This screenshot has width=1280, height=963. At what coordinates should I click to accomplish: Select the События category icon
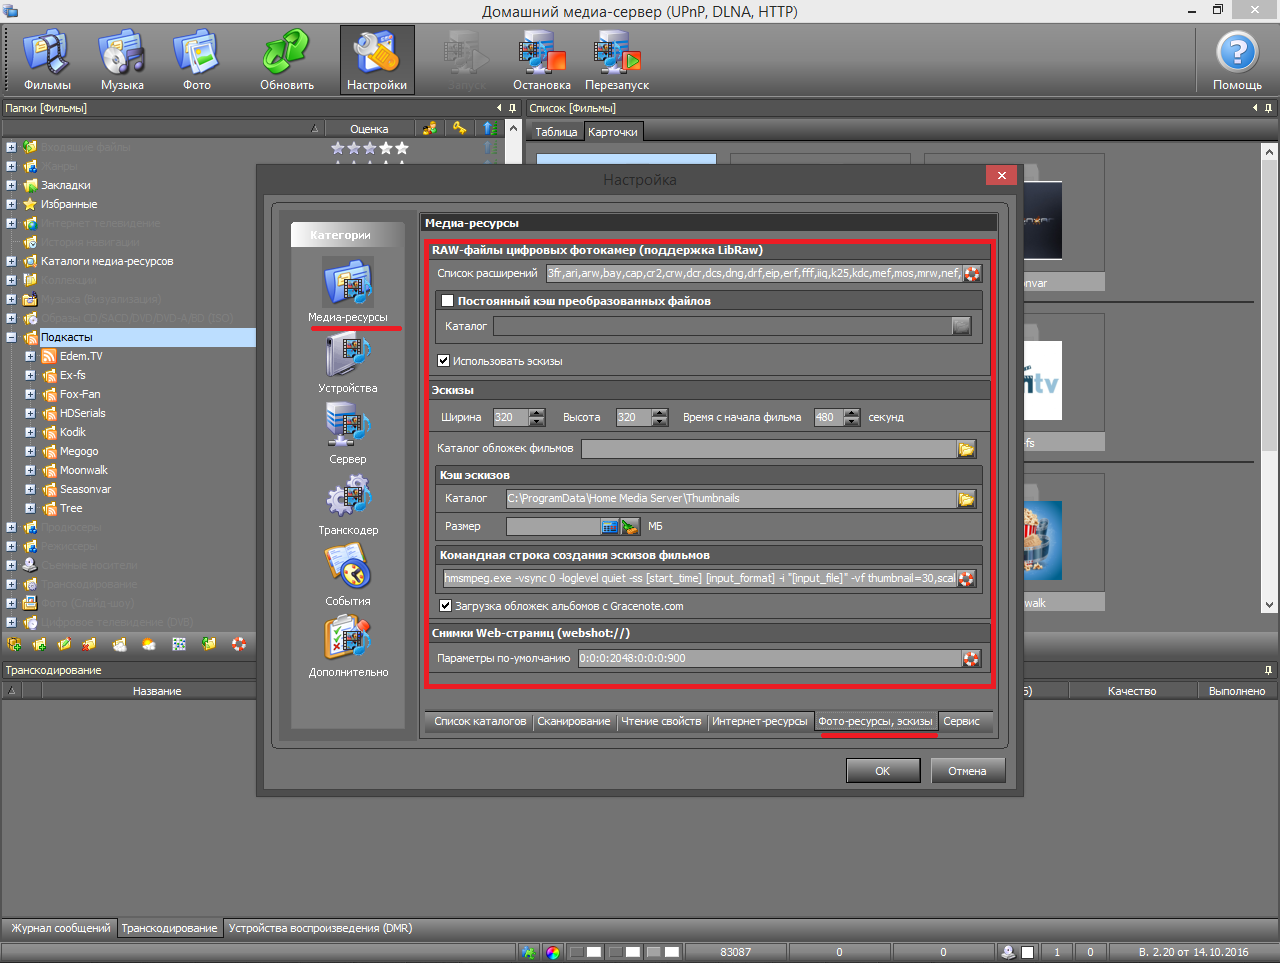(347, 569)
